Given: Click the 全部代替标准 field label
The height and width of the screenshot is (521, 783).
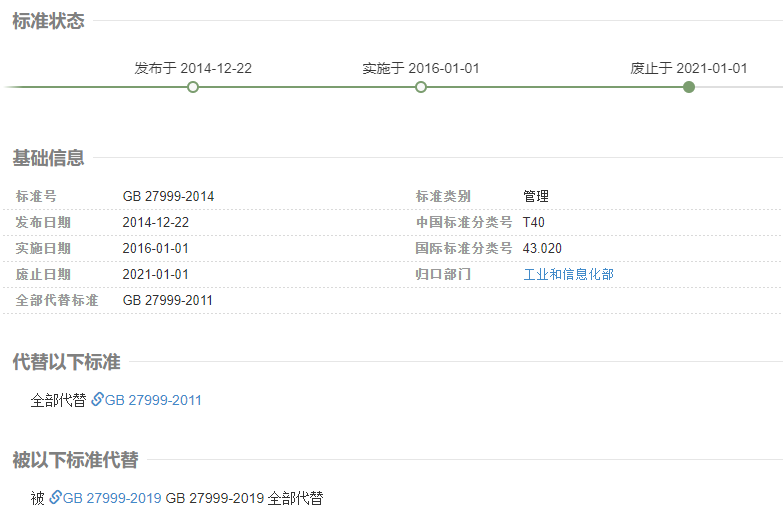Looking at the screenshot, I should pos(57,300).
